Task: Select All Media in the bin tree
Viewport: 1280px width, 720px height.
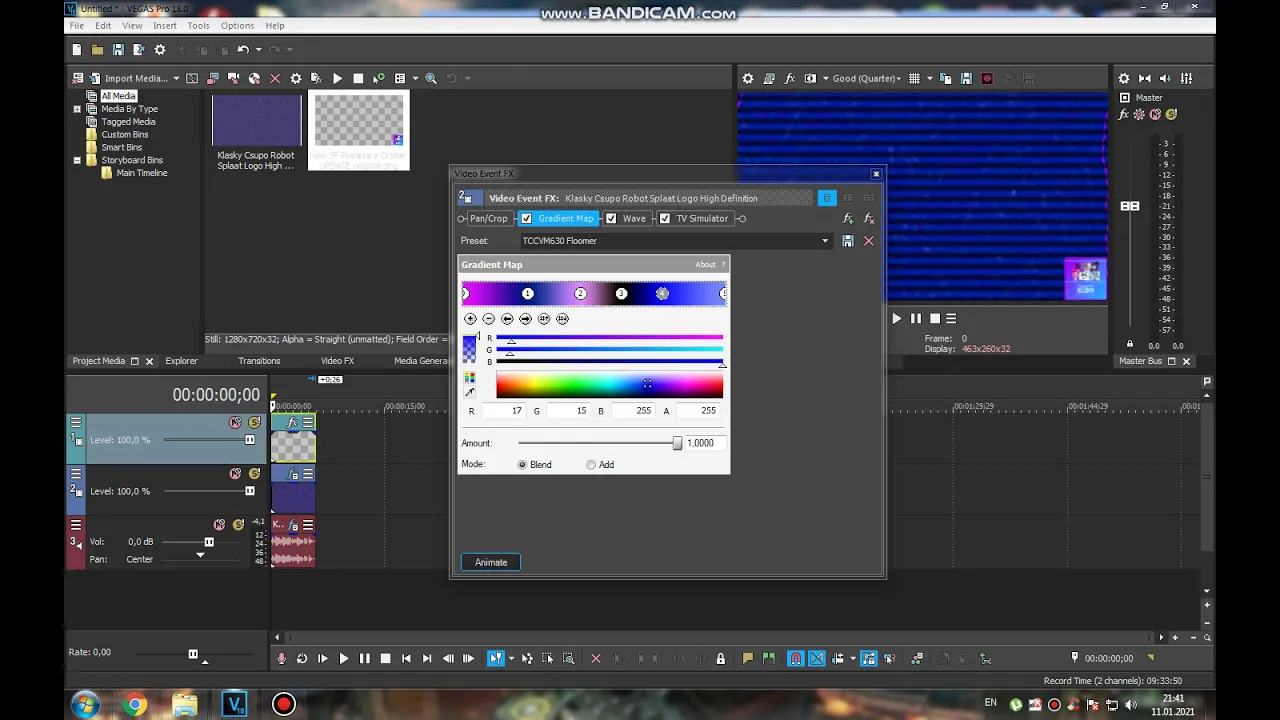Action: tap(118, 96)
